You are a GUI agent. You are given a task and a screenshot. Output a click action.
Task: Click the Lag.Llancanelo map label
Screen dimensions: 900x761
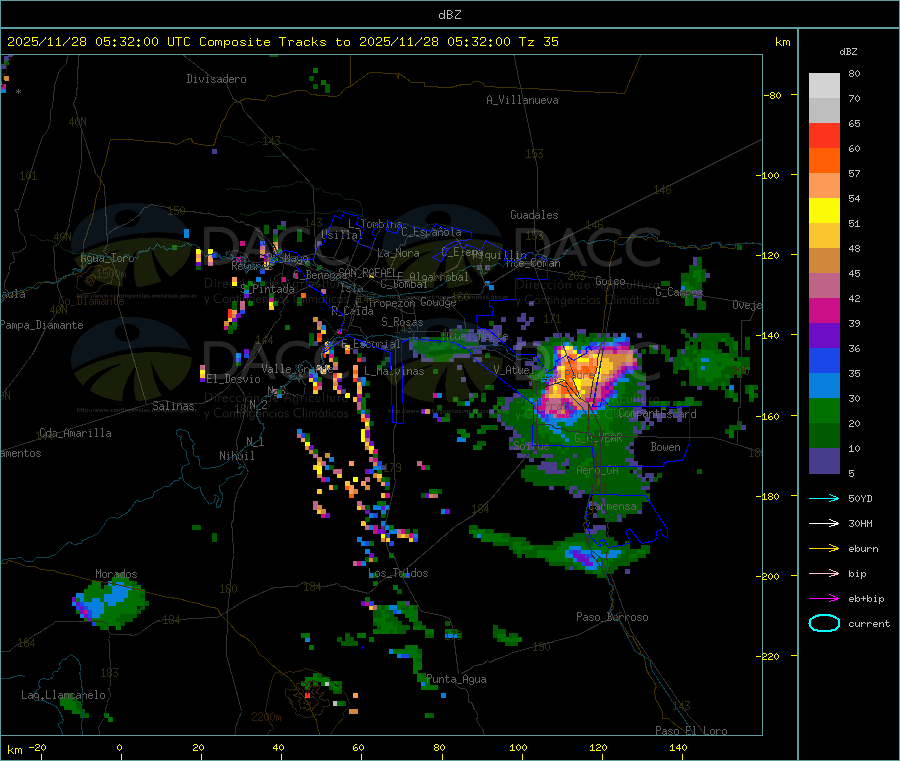pyautogui.click(x=64, y=695)
